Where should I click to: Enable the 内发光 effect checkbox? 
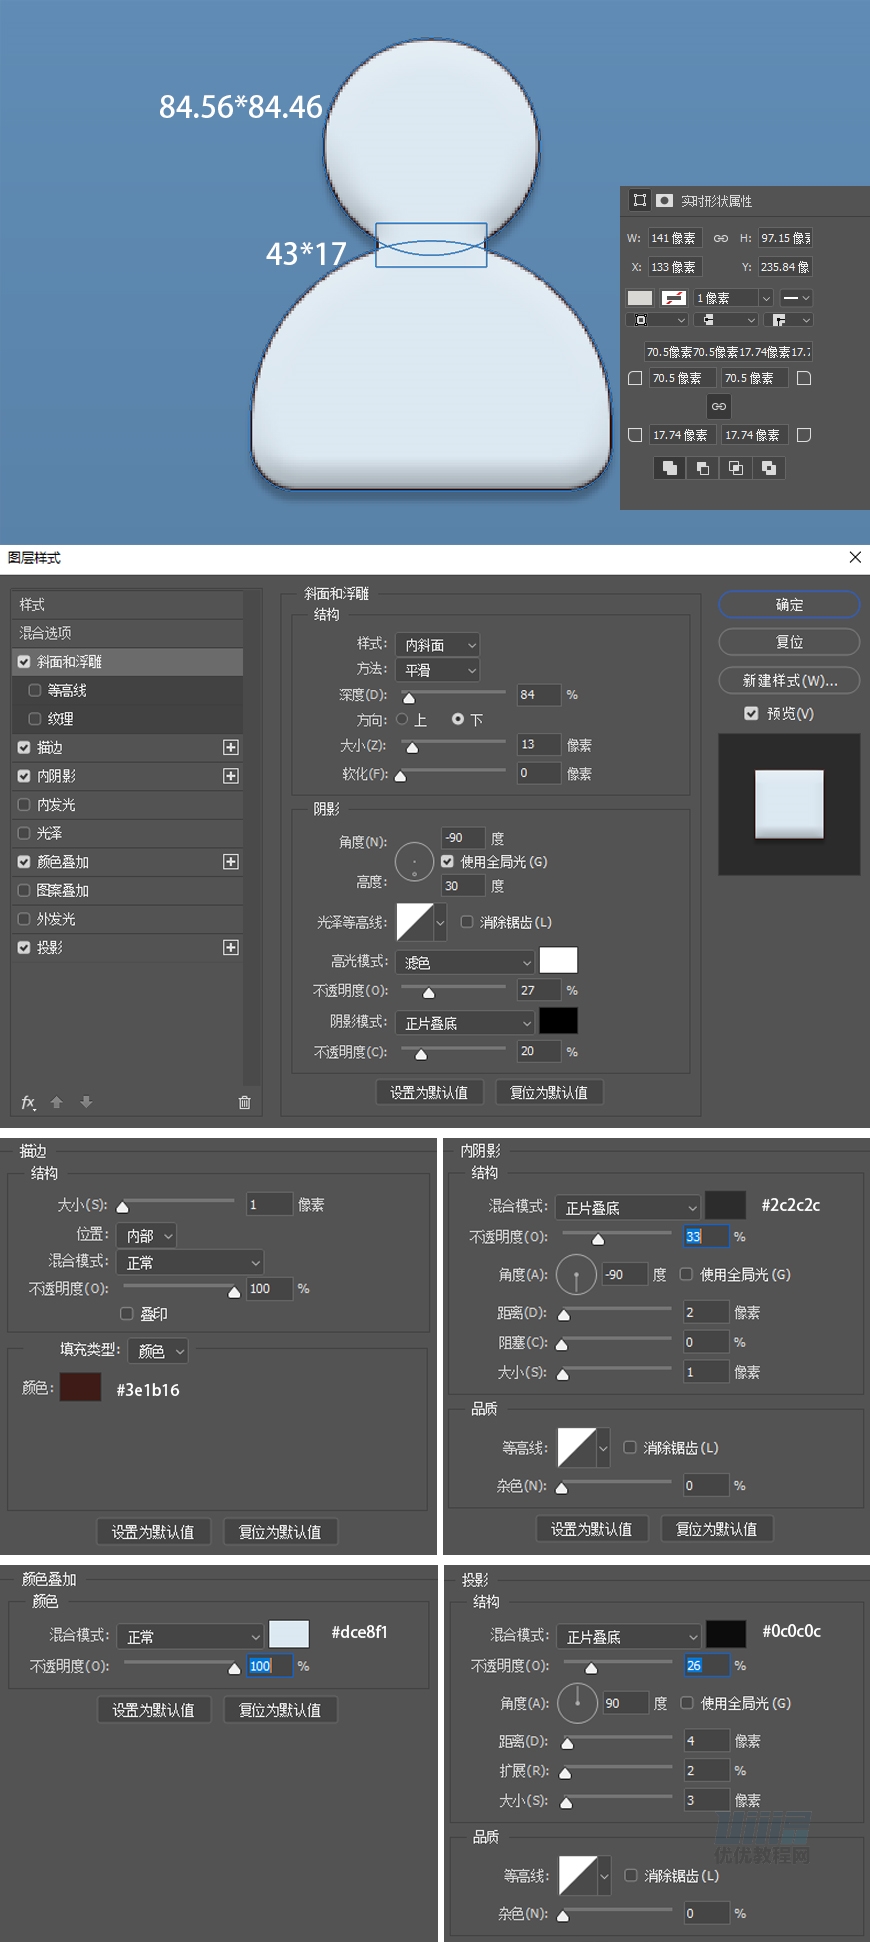[24, 804]
